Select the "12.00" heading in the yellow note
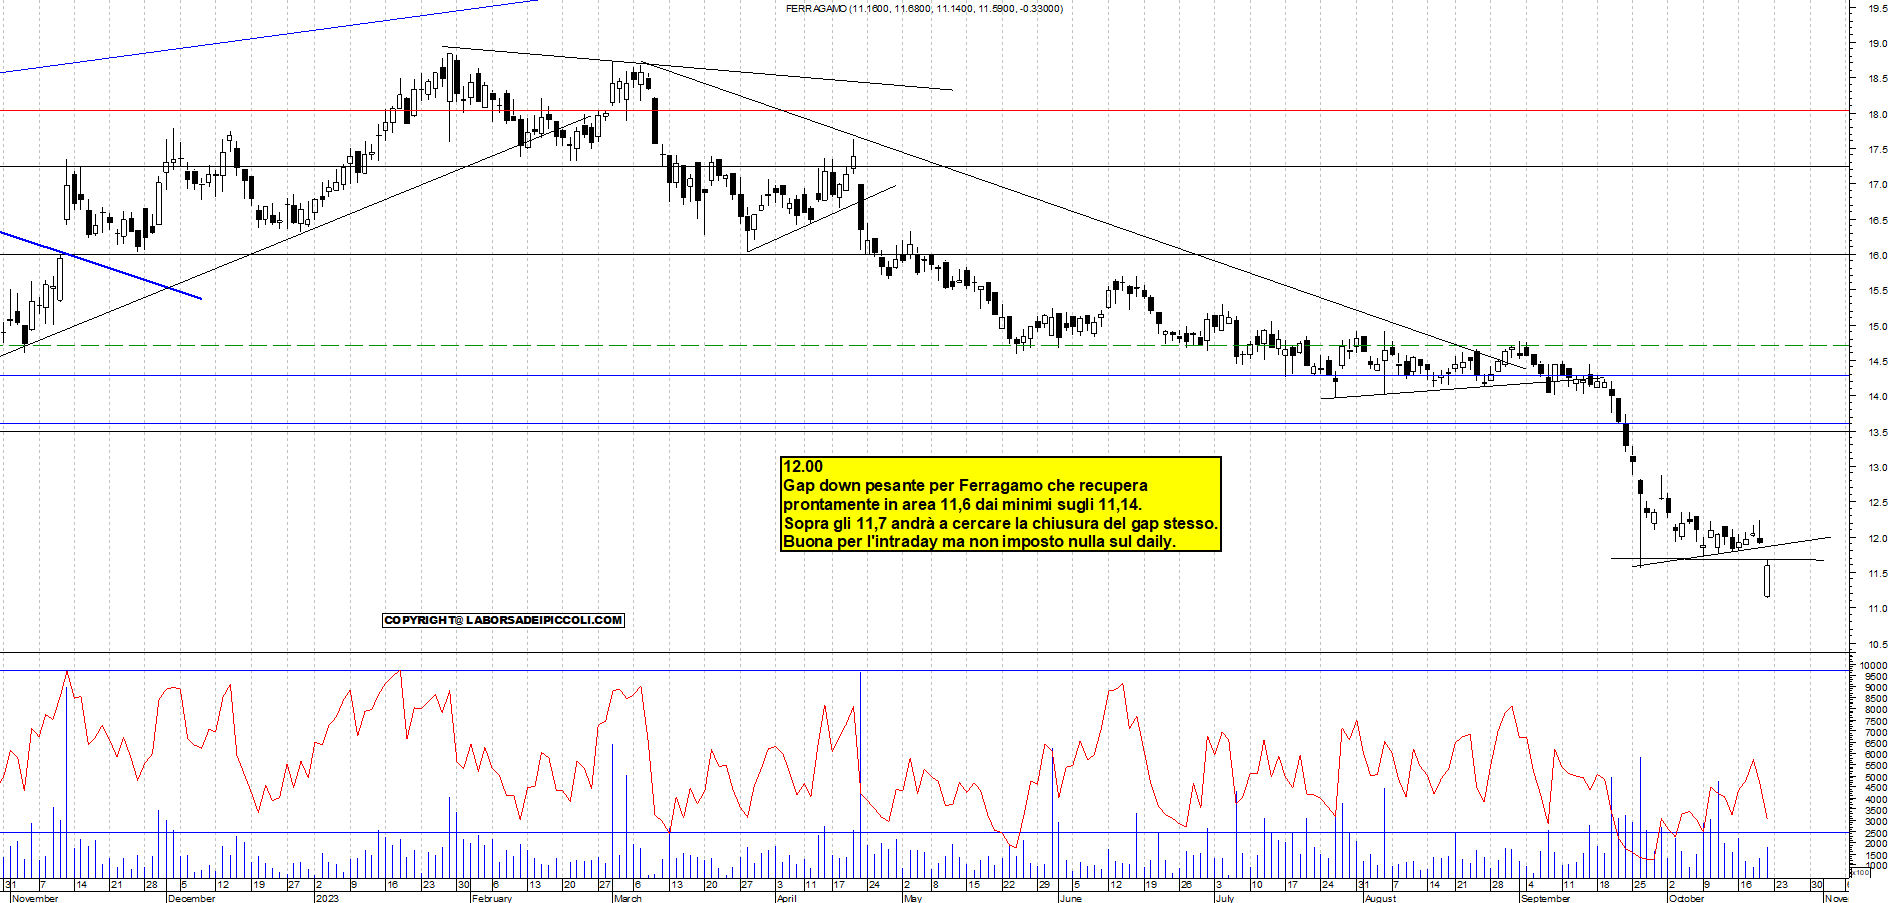 click(803, 467)
